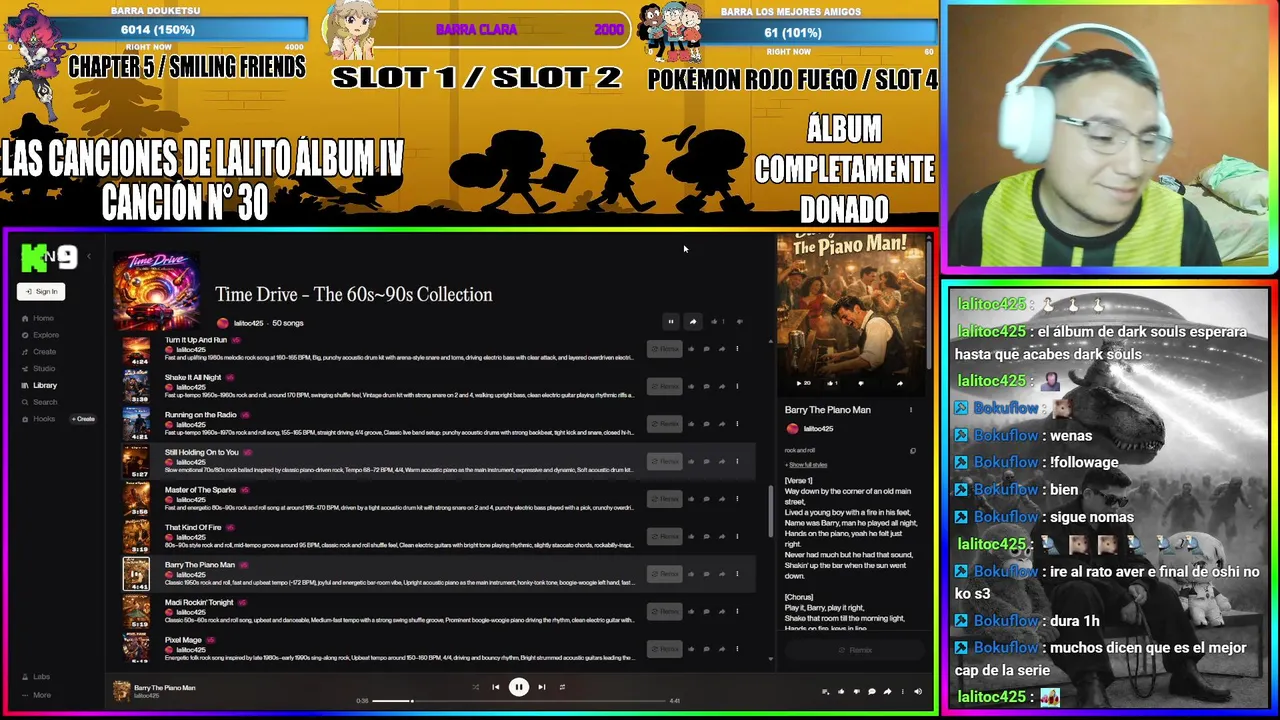The height and width of the screenshot is (720, 1280).
Task: Like the Time Drive playlist
Action: coord(716,321)
